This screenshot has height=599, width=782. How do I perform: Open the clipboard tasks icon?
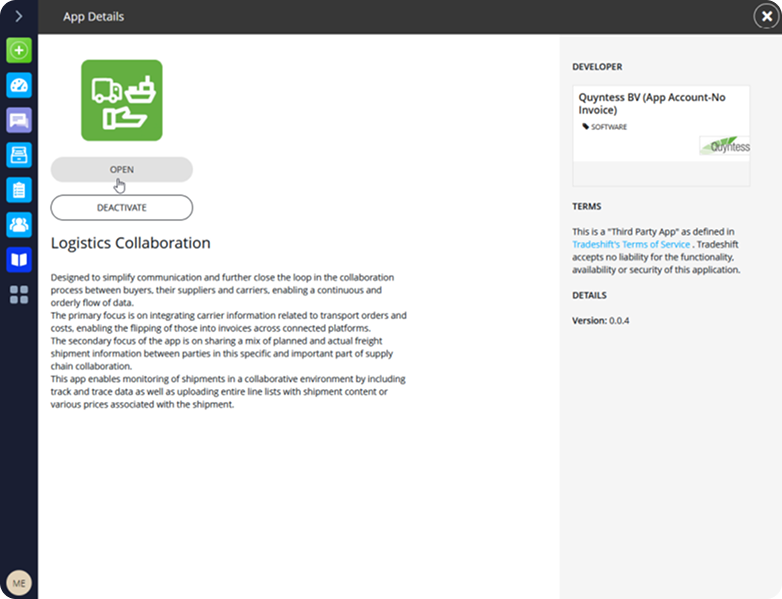click(19, 190)
